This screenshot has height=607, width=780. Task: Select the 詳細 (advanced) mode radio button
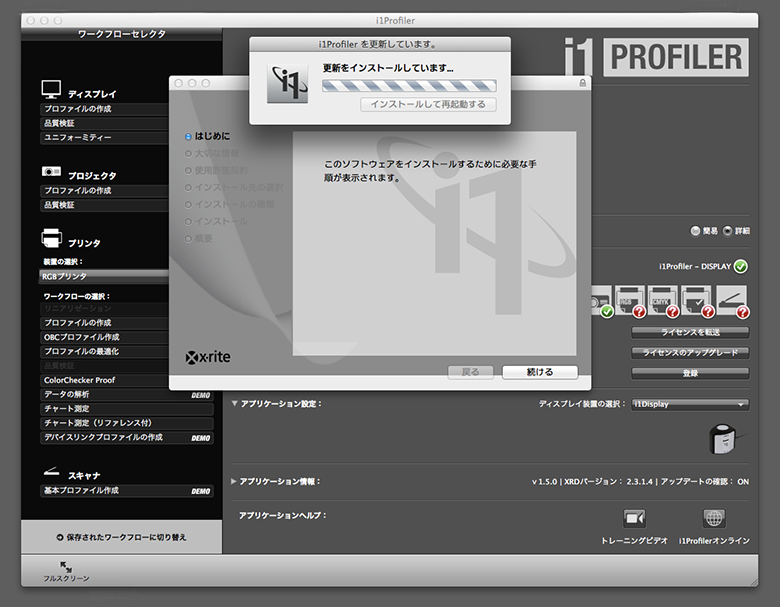click(727, 231)
